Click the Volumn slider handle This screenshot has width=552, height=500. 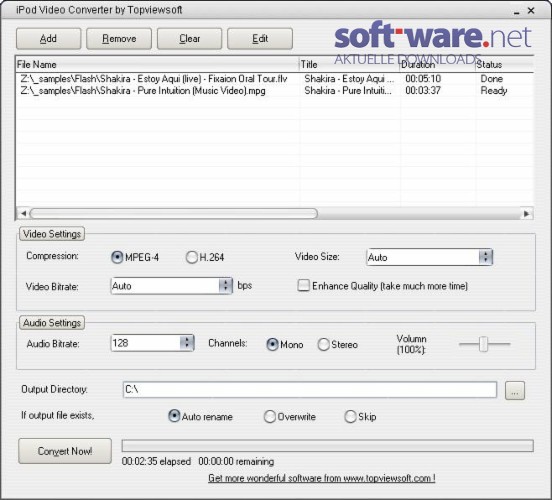484,344
